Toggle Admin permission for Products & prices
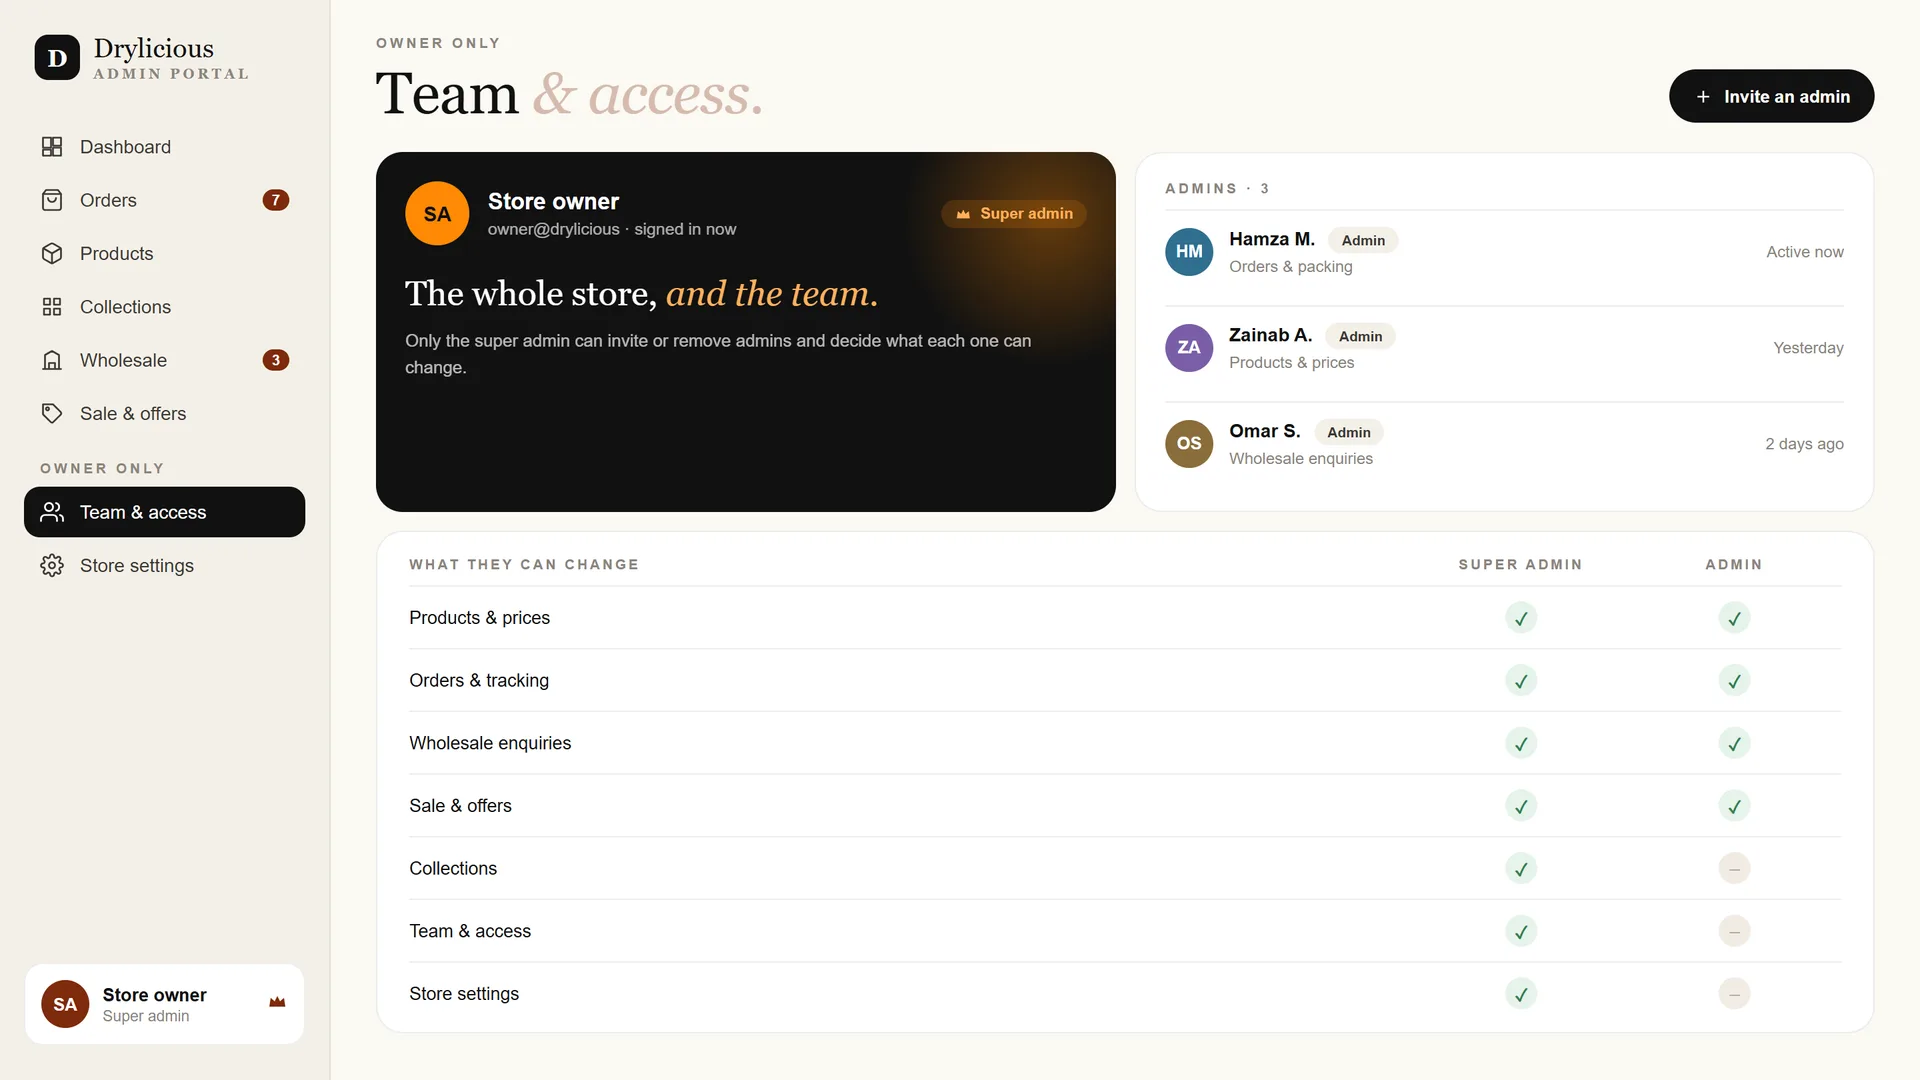This screenshot has width=1920, height=1080. [1734, 618]
